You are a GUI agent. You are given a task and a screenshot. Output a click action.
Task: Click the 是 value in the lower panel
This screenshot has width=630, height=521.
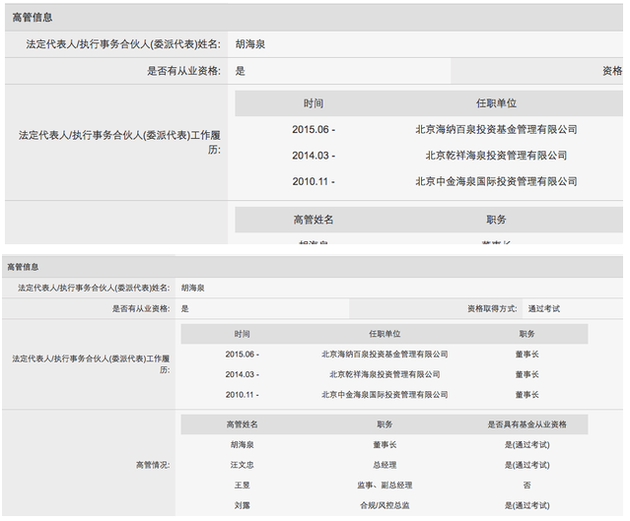tap(185, 309)
